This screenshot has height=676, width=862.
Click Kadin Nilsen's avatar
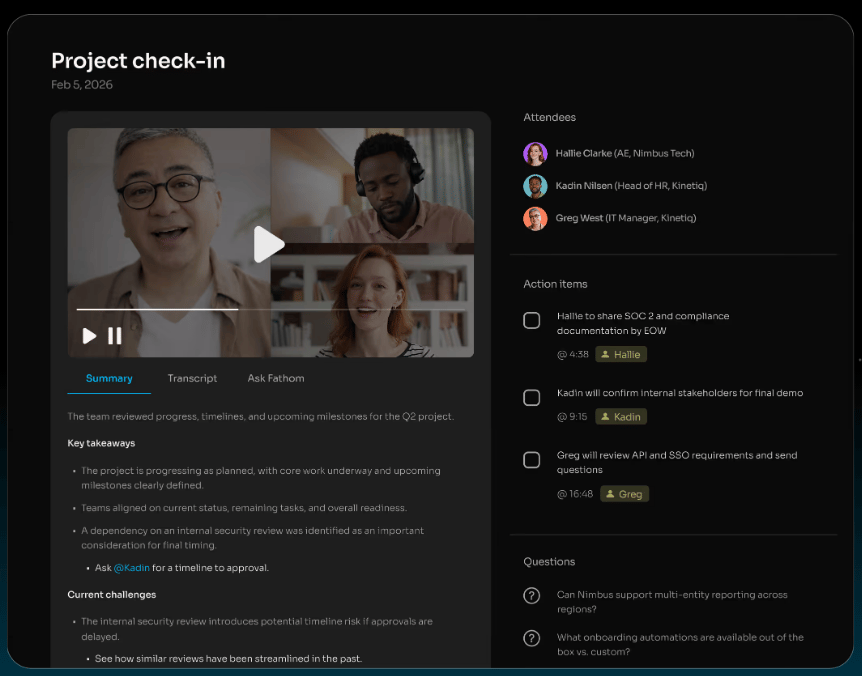point(535,186)
